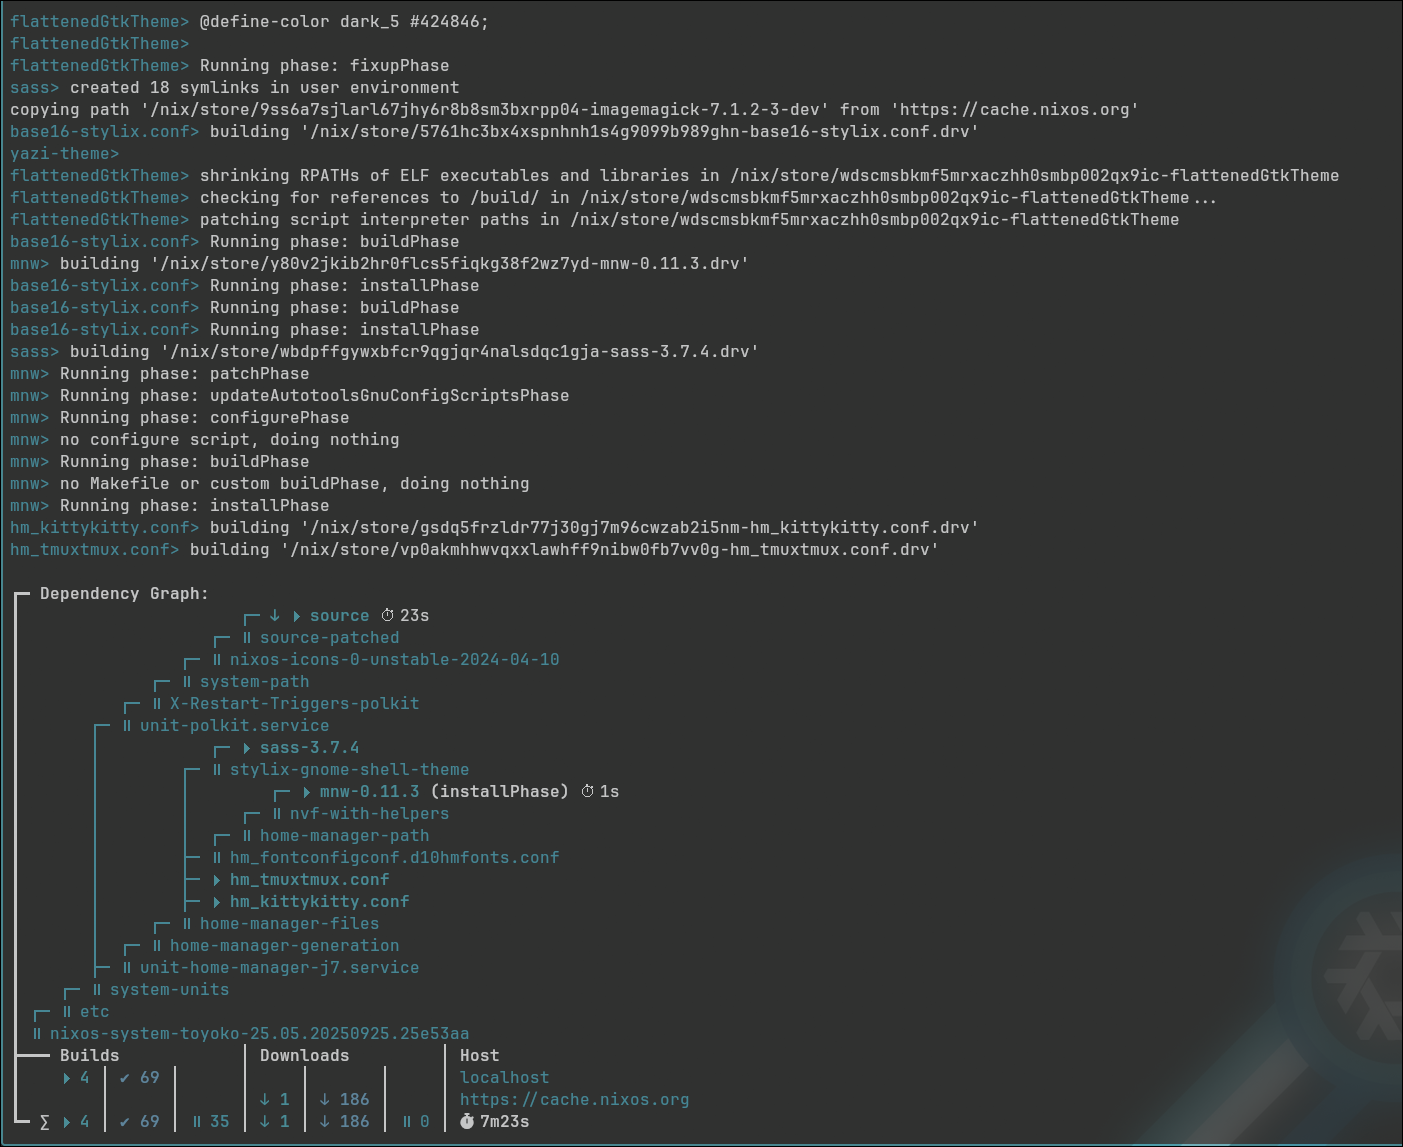Image resolution: width=1403 pixels, height=1147 pixels.
Task: Toggle the paused downloads counter showing 0
Action: point(413,1121)
